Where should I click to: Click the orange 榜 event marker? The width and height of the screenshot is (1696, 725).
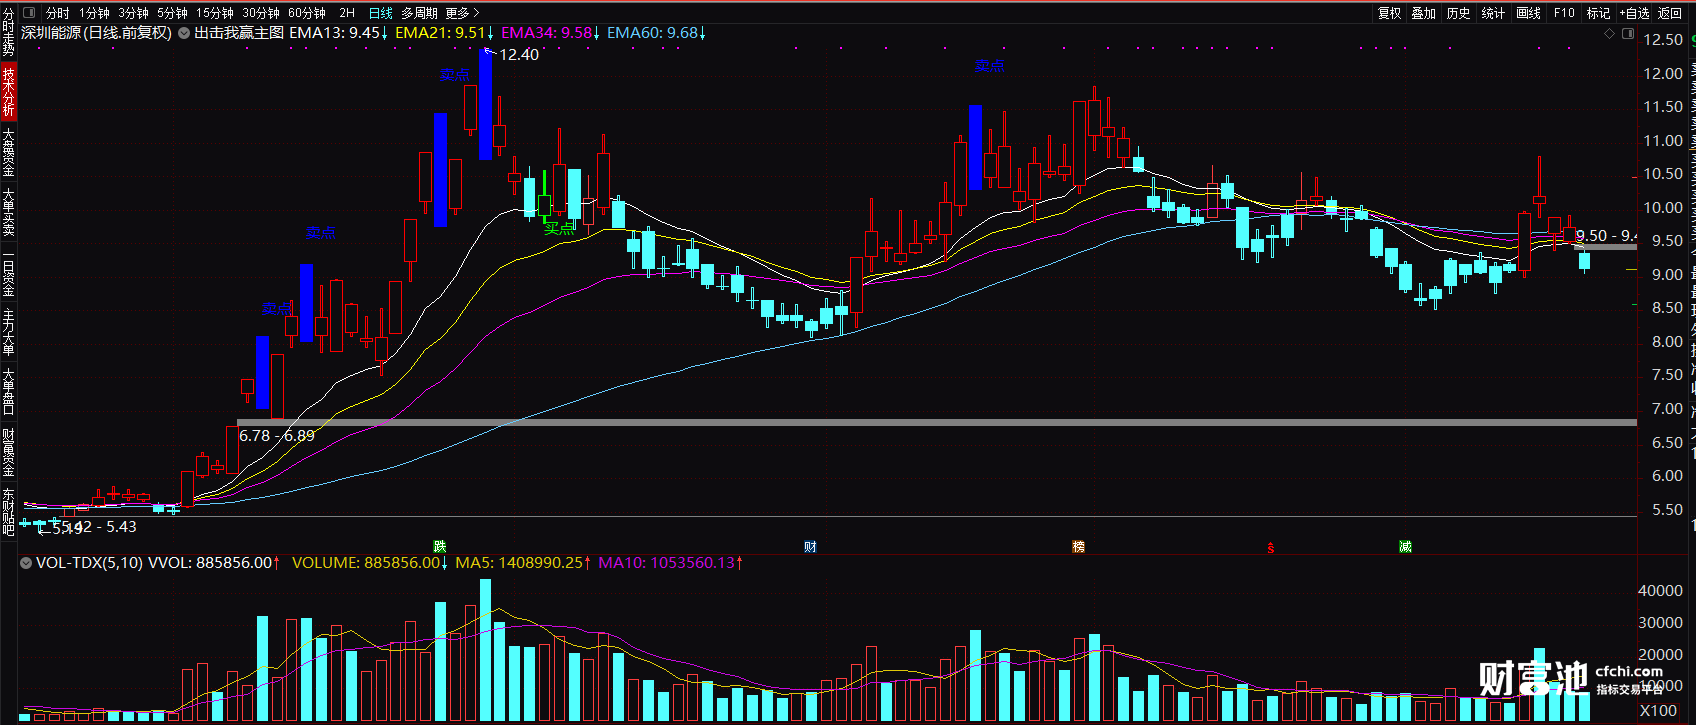(1078, 546)
